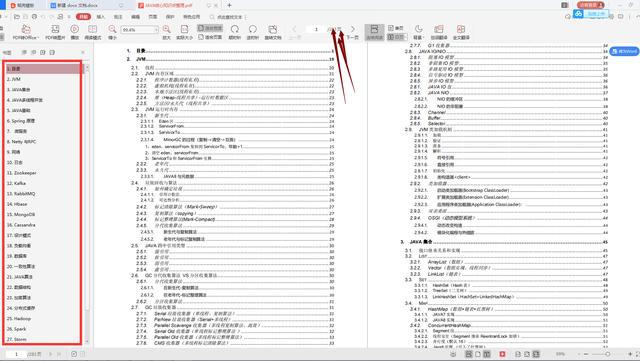Click the print icon in quick toolbar
Viewport: 640px width, 361px height.
coord(34,17)
